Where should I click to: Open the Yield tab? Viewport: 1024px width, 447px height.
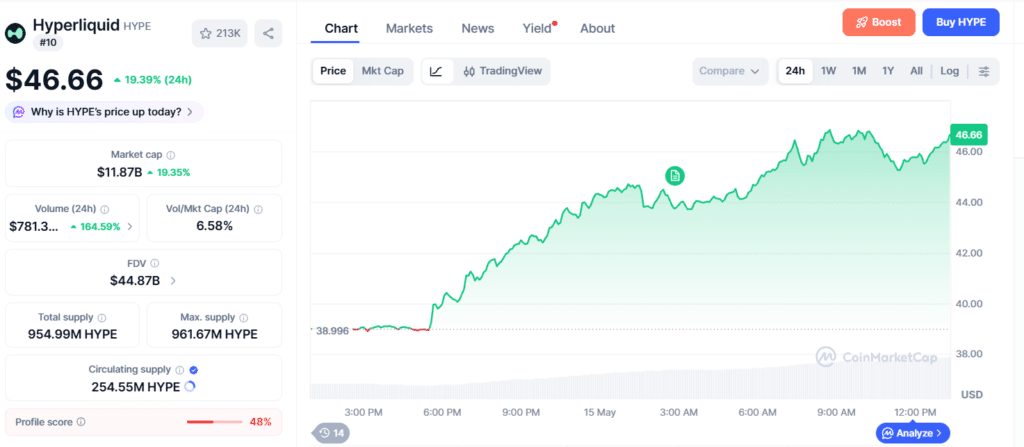click(537, 29)
